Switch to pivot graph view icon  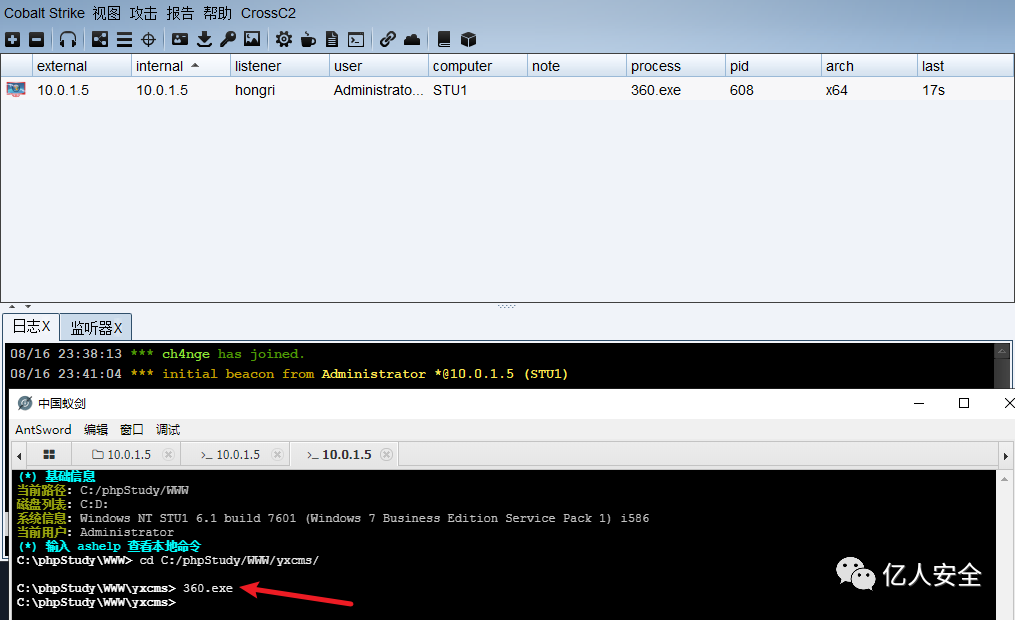(x=100, y=39)
